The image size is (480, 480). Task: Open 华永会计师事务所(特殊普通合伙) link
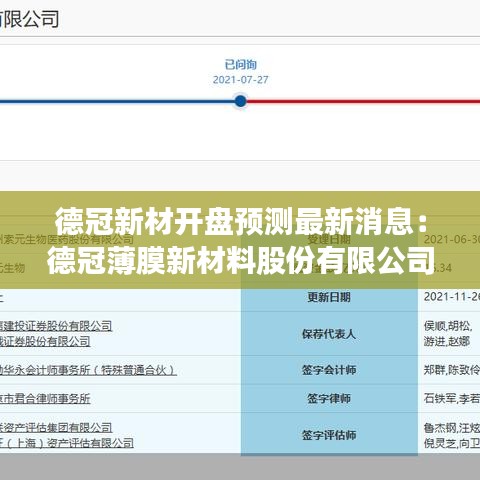88,370
